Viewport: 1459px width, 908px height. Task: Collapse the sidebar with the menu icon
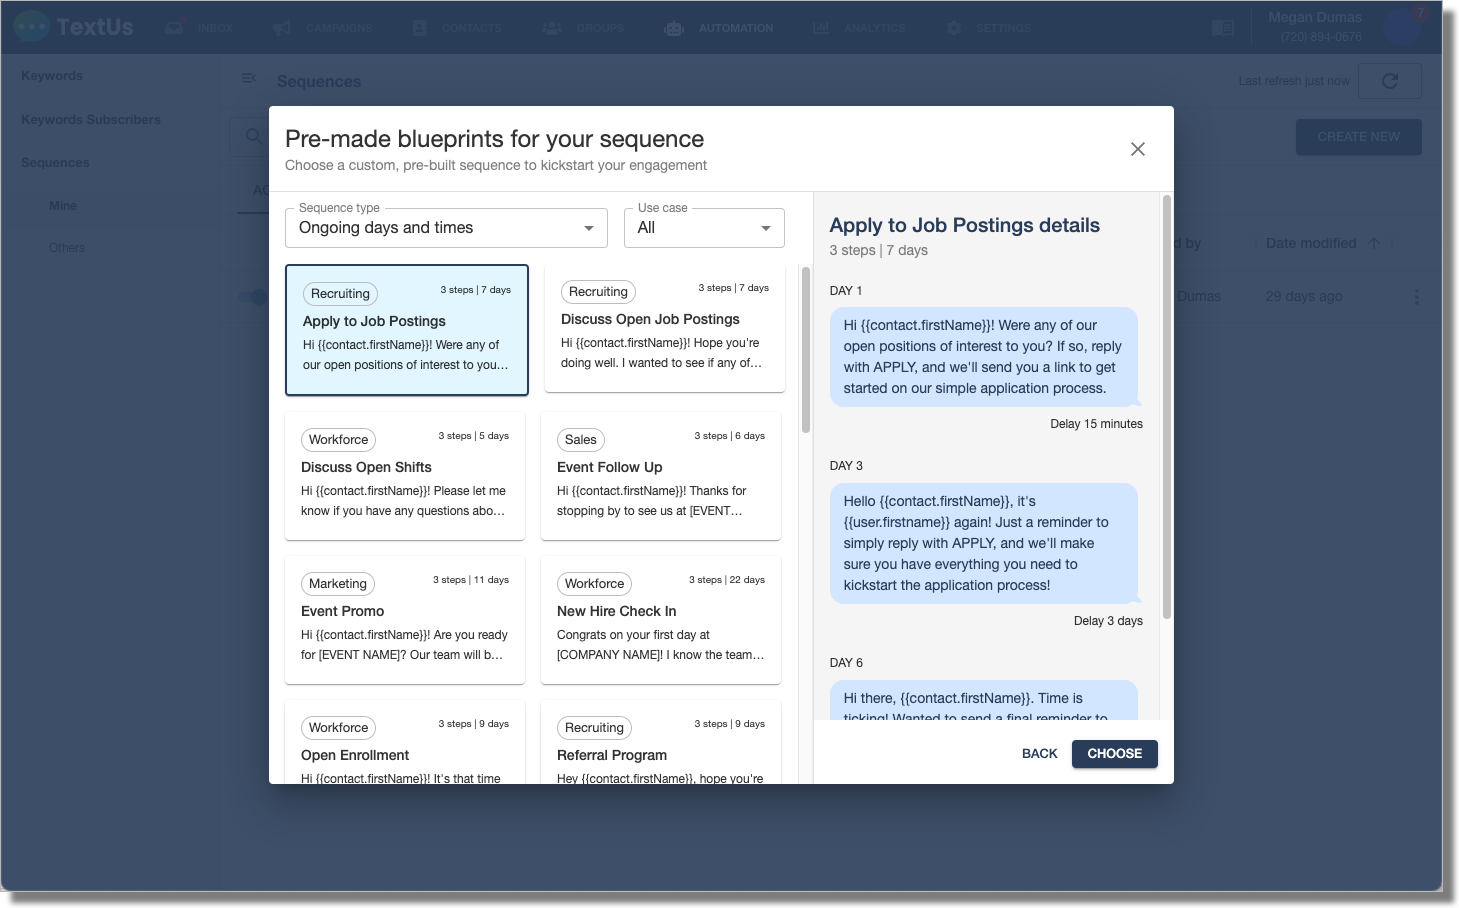249,78
